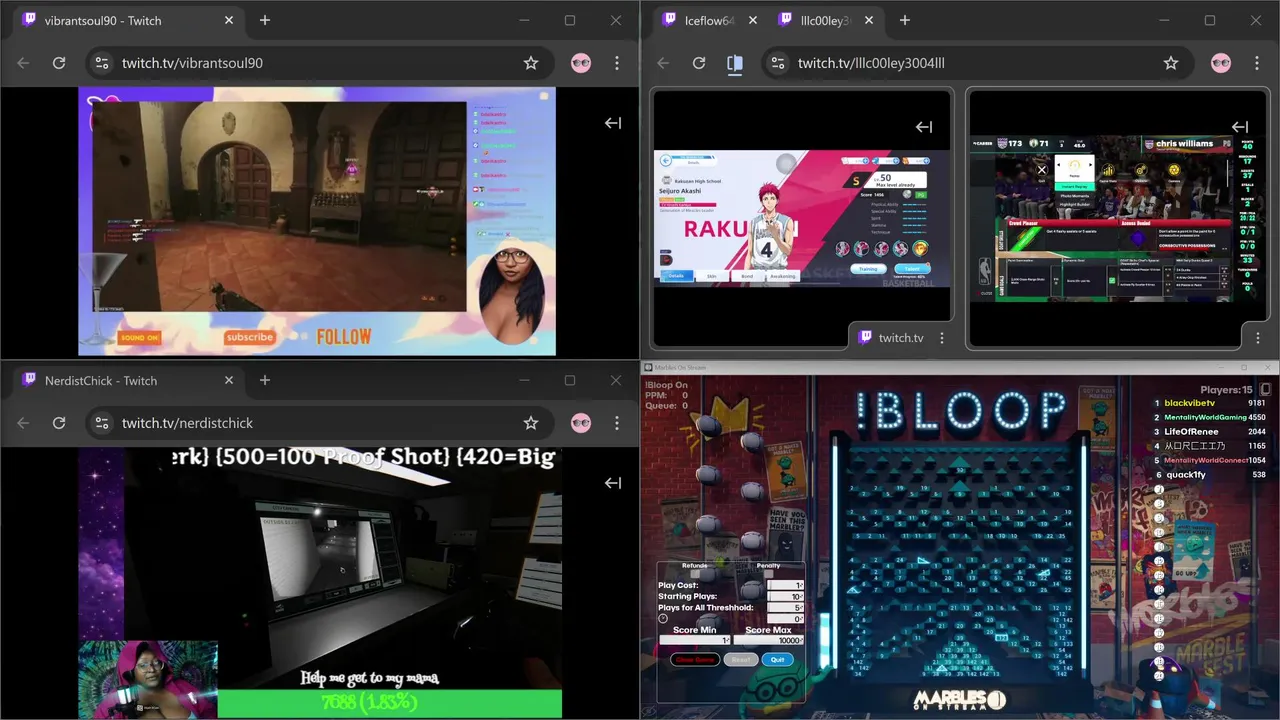The height and width of the screenshot is (720, 1280).
Task: Click the Play Cost value field
Action: pyautogui.click(x=785, y=585)
